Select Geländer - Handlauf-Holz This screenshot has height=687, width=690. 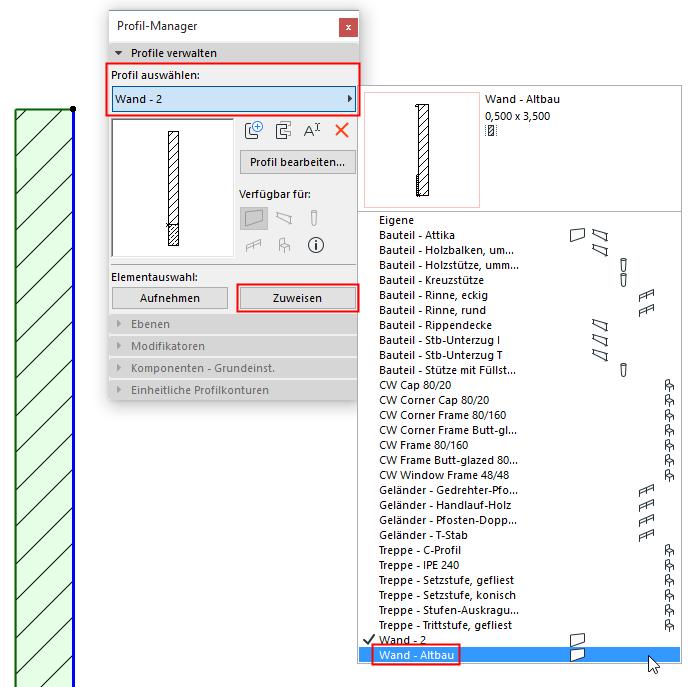(x=519, y=505)
